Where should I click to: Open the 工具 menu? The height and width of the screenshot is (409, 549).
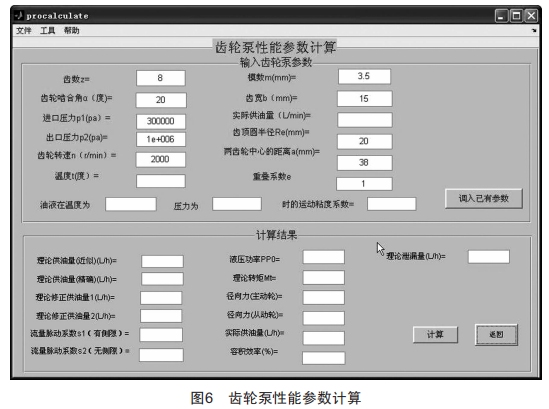48,31
